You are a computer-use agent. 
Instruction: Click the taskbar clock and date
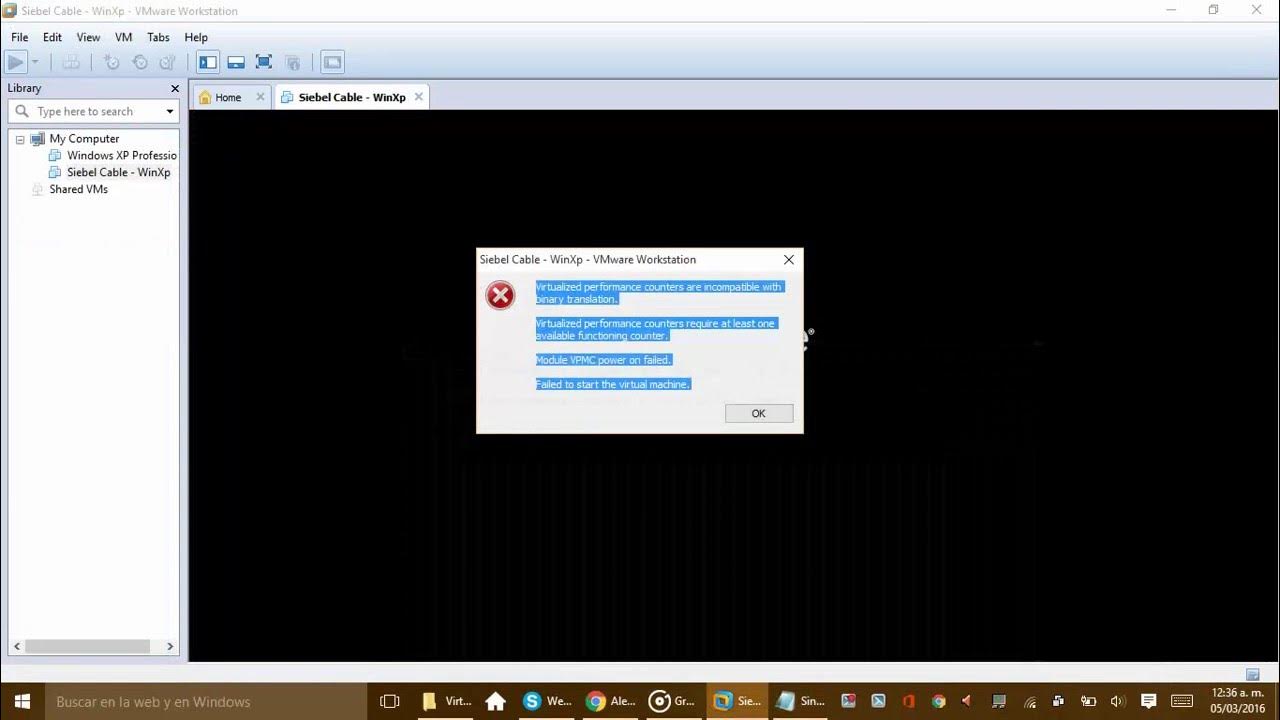pos(1238,701)
